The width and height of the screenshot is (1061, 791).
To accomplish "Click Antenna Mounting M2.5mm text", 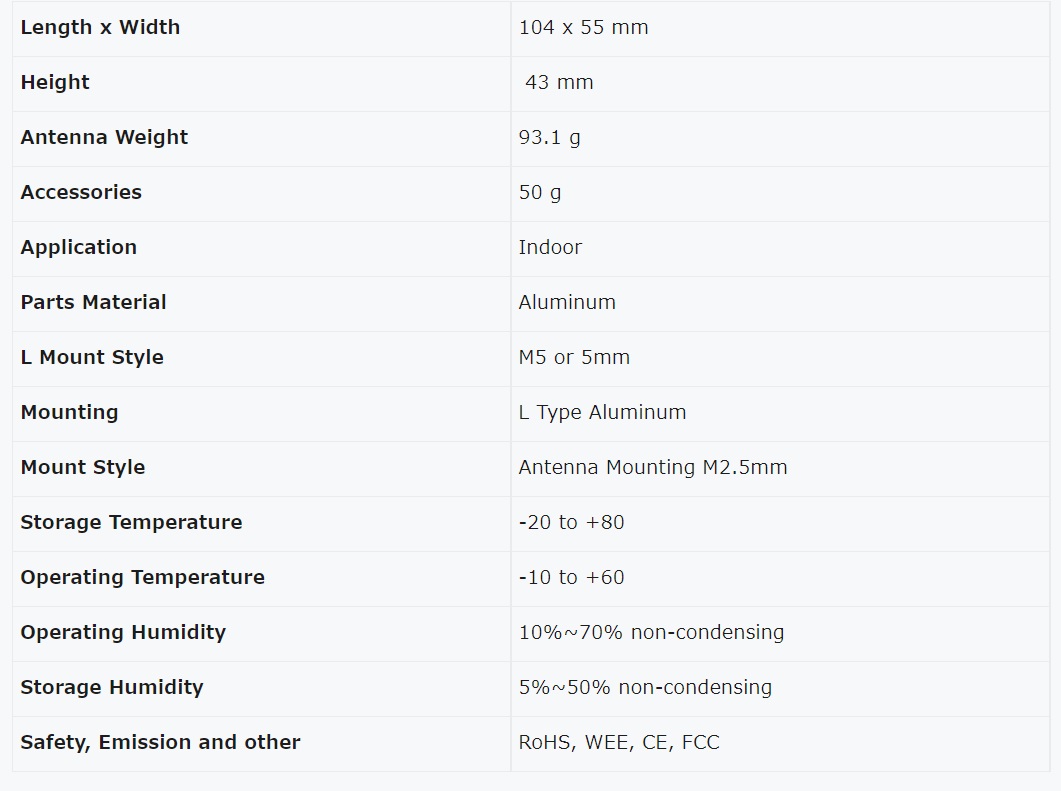I will click(653, 468).
